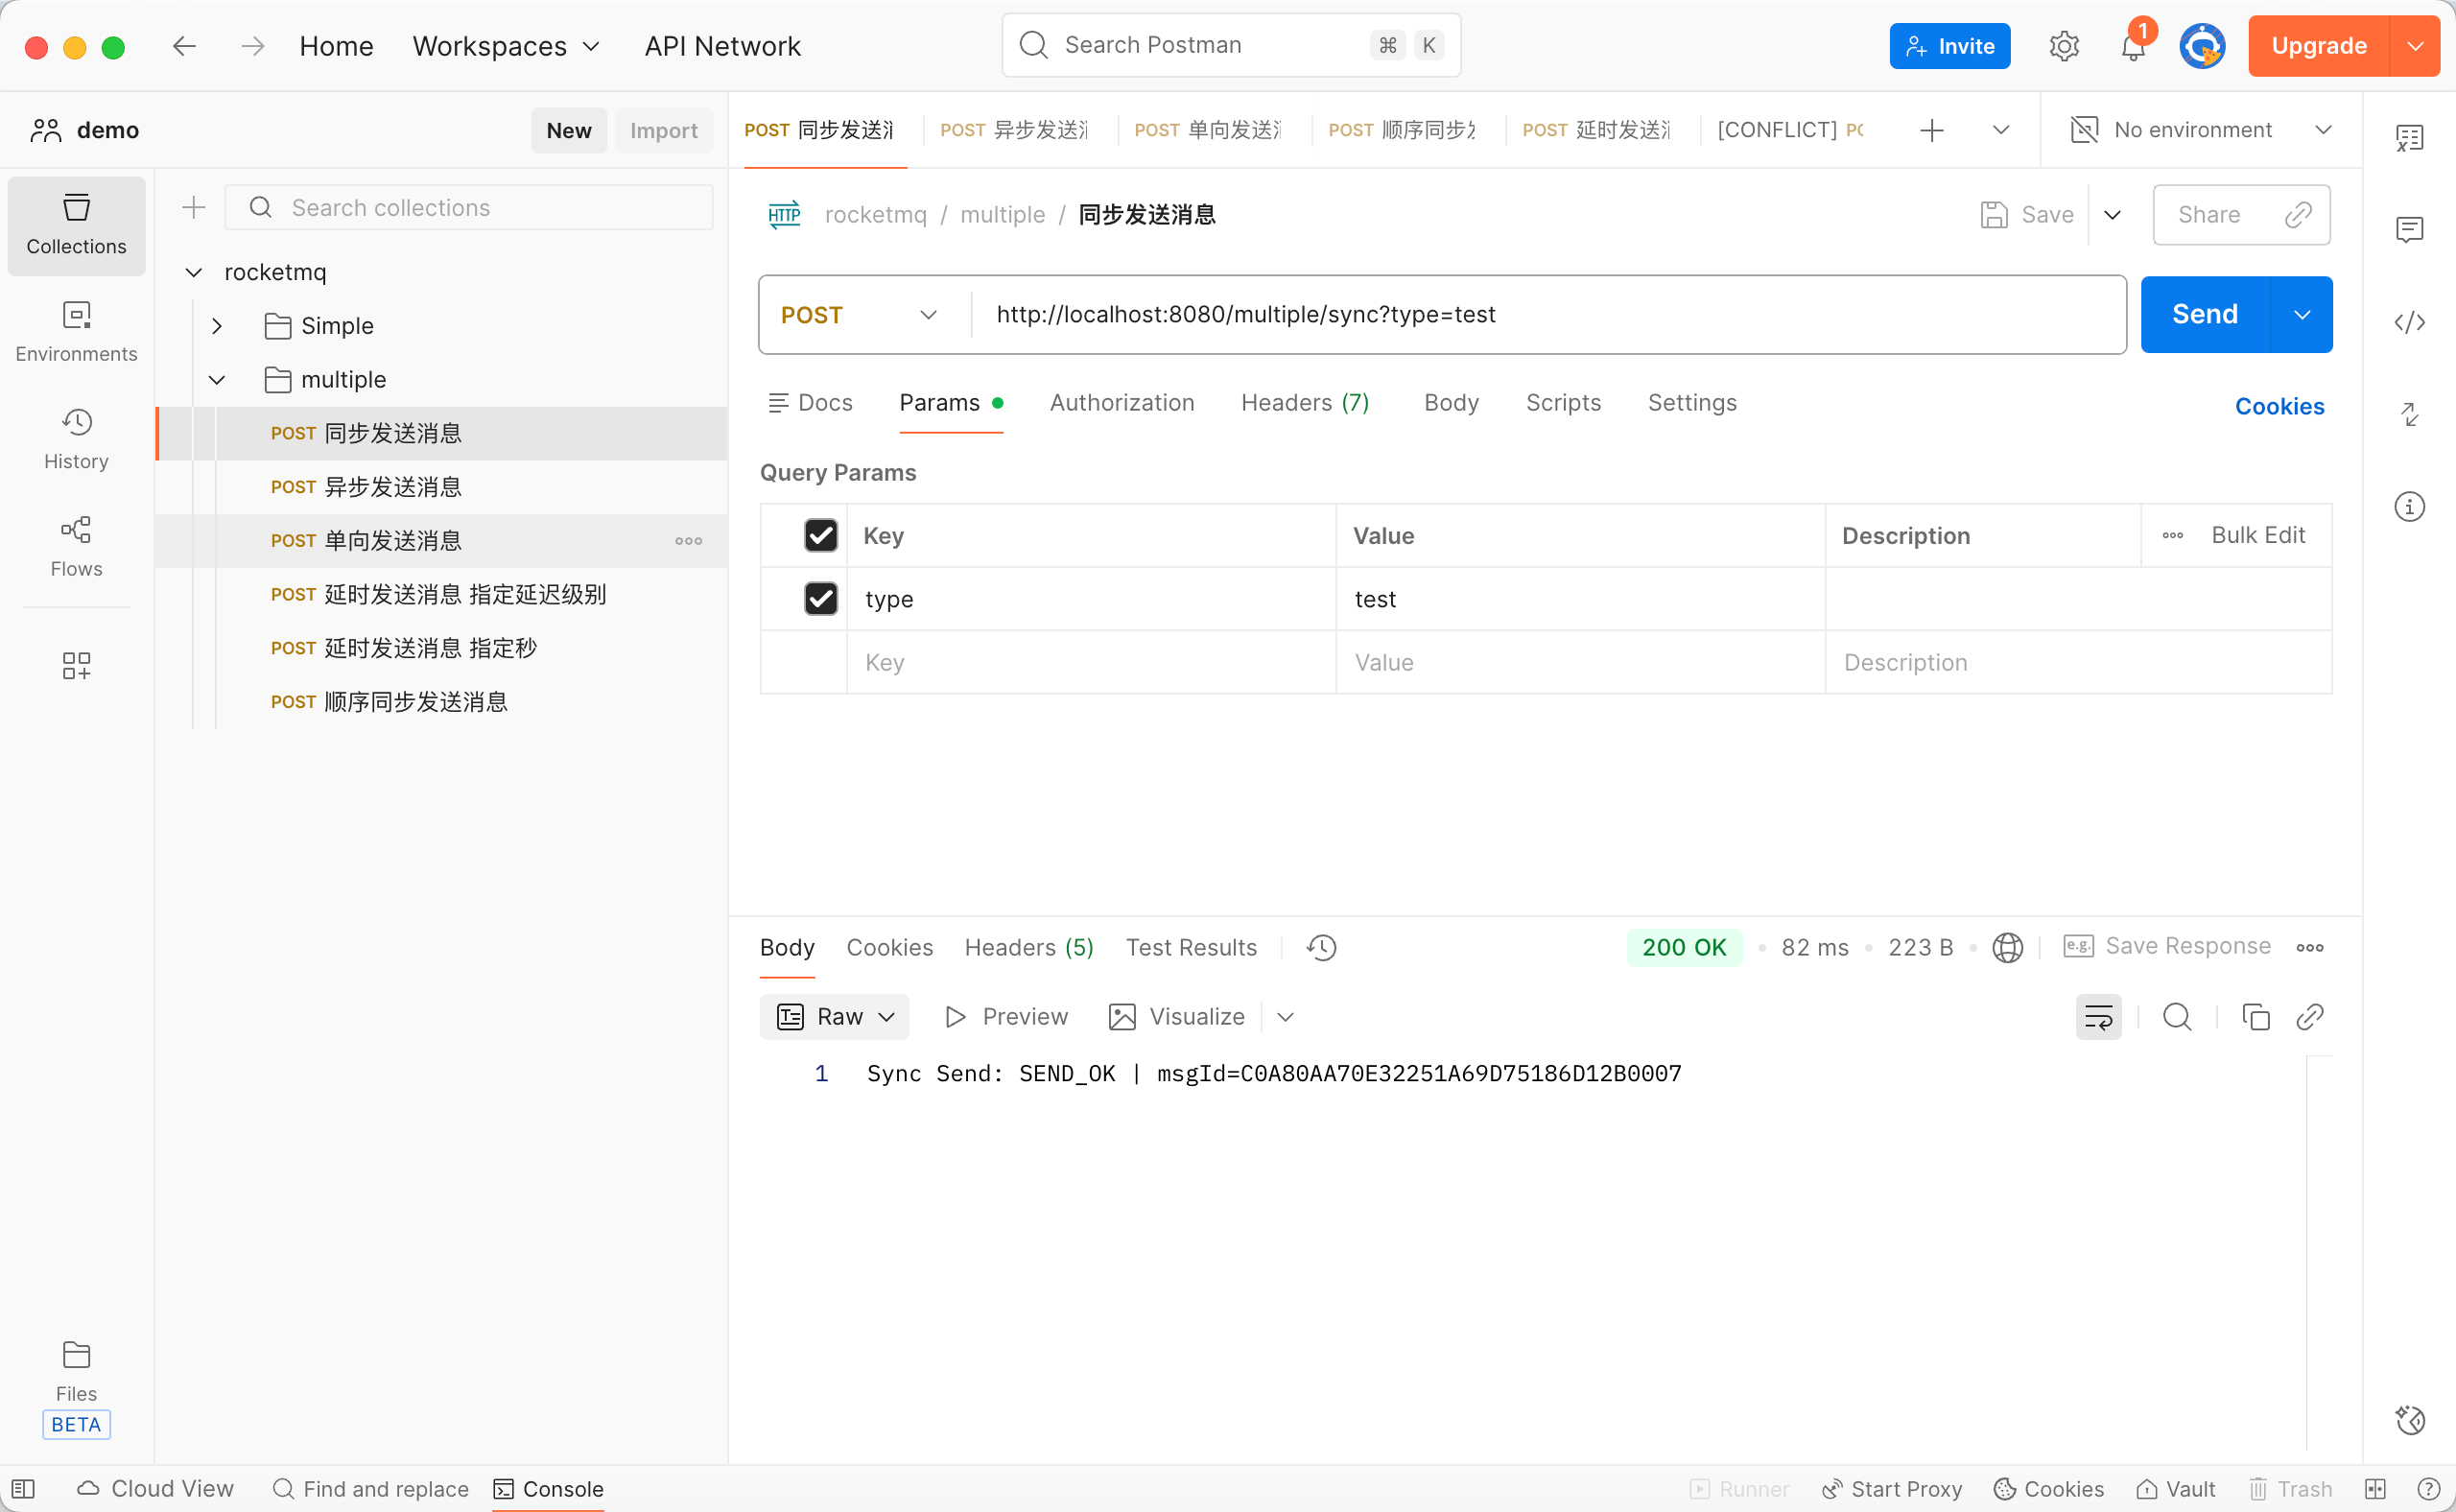The height and width of the screenshot is (1512, 2456).
Task: Open the notifications bell
Action: 2132,47
